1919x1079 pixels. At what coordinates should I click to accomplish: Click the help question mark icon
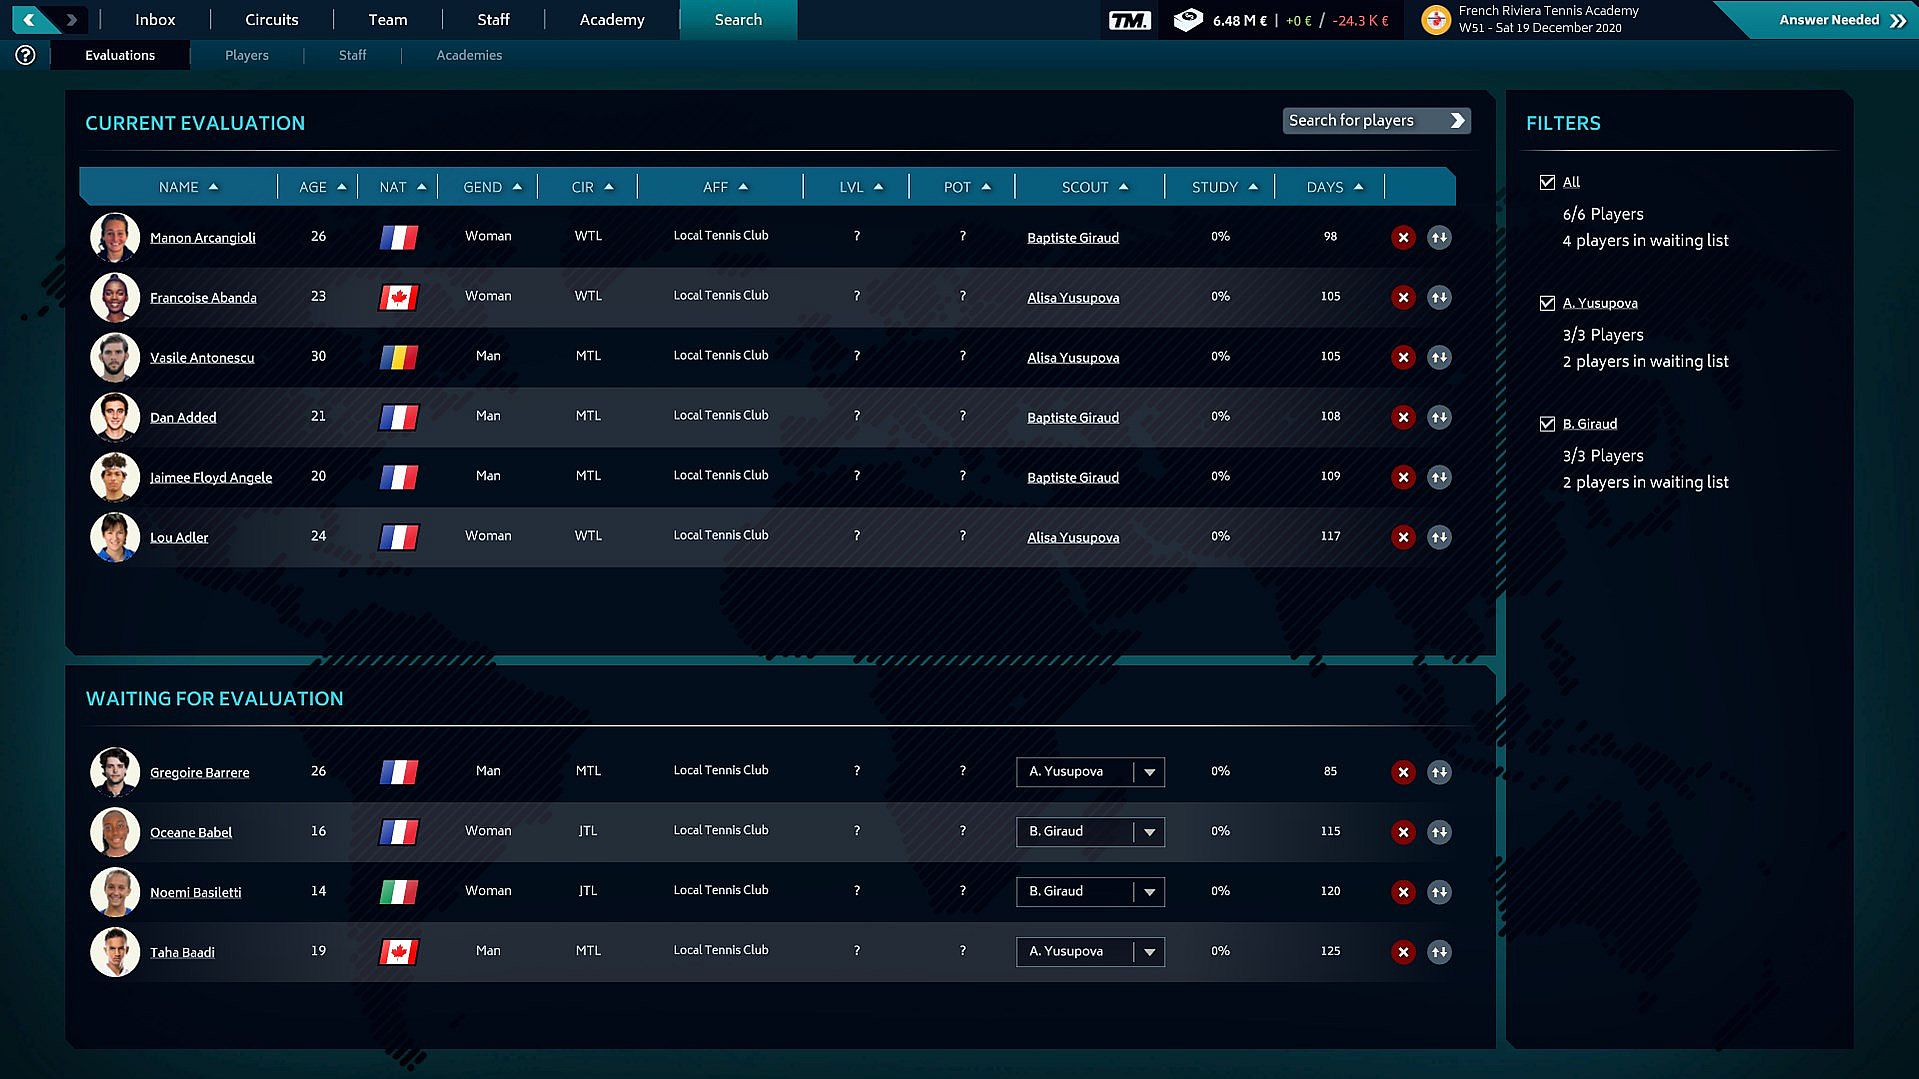[25, 55]
